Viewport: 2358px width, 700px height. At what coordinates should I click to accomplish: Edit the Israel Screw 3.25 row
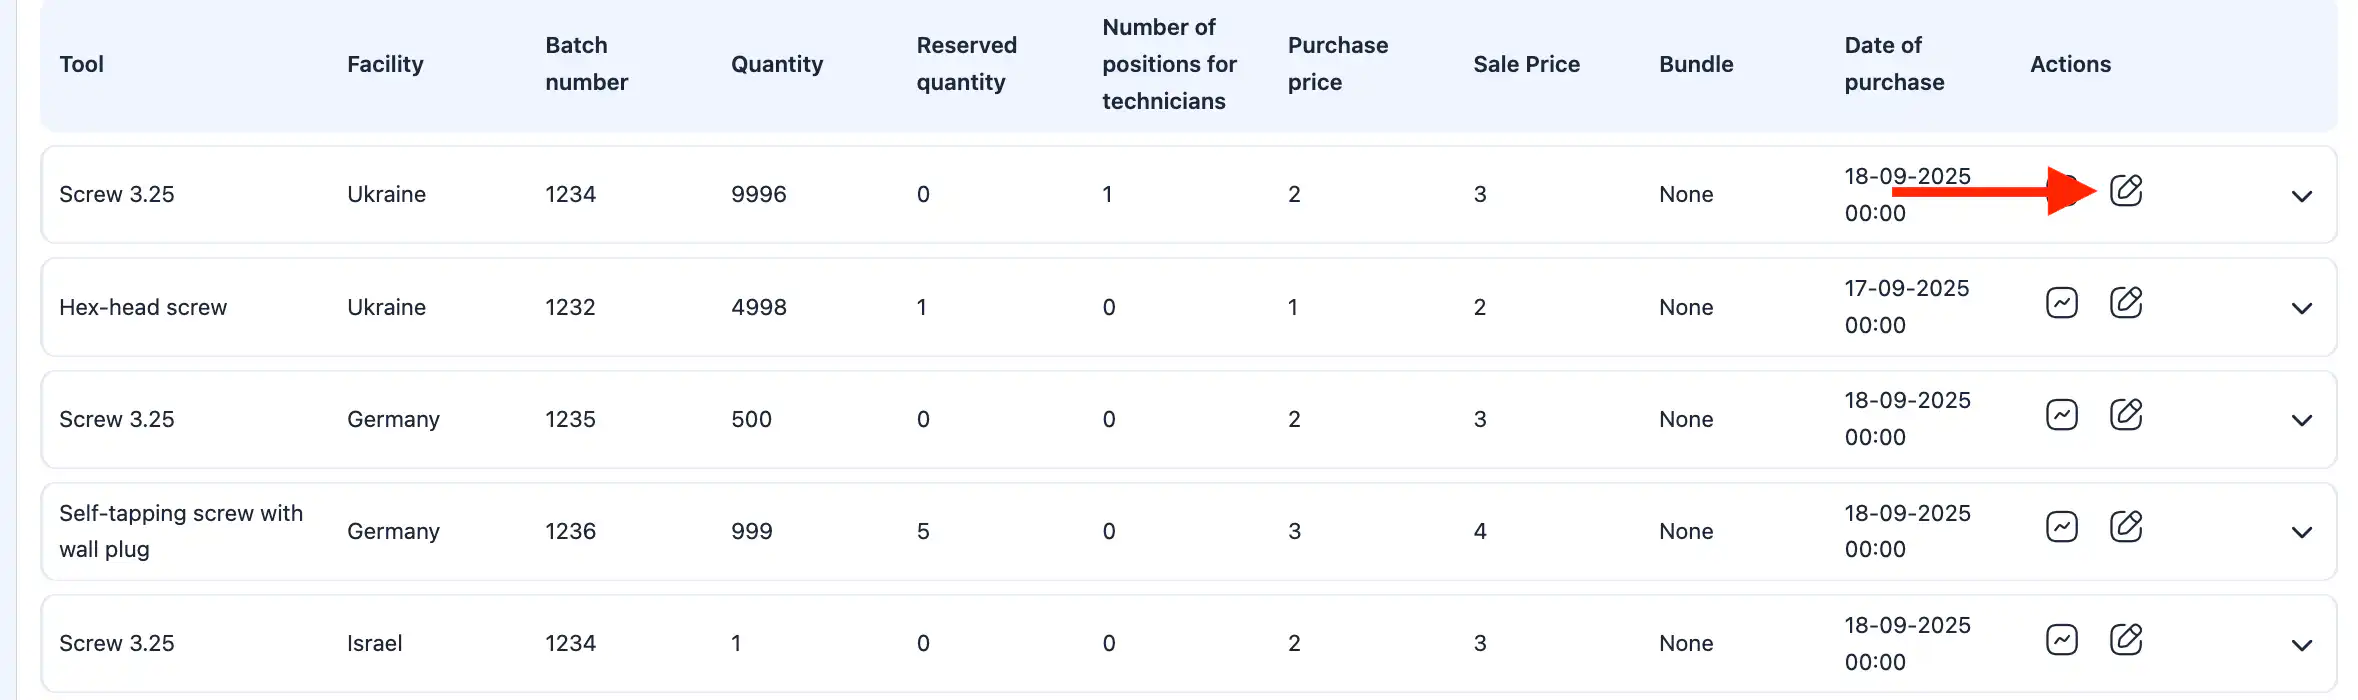coord(2125,640)
